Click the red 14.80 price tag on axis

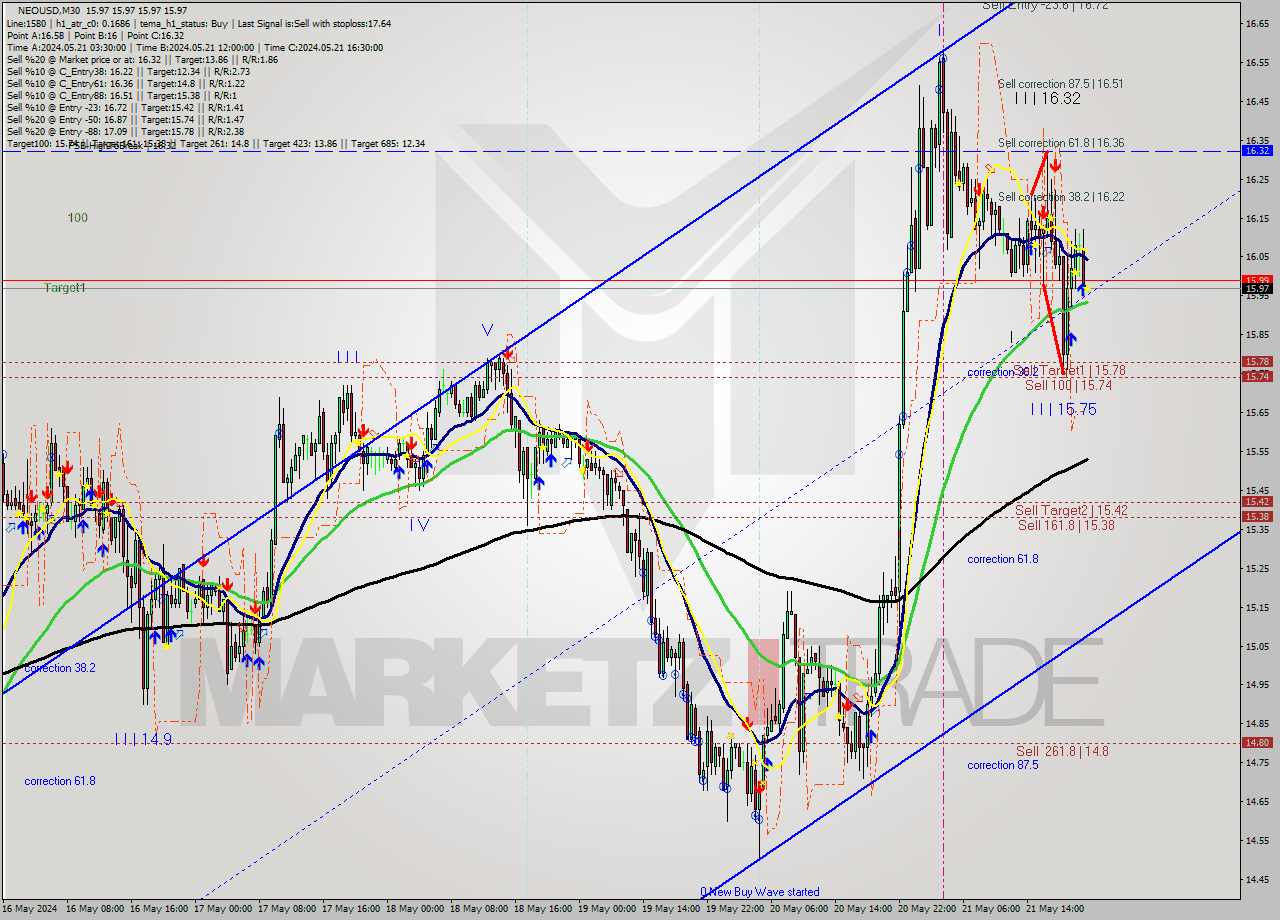pyautogui.click(x=1257, y=742)
